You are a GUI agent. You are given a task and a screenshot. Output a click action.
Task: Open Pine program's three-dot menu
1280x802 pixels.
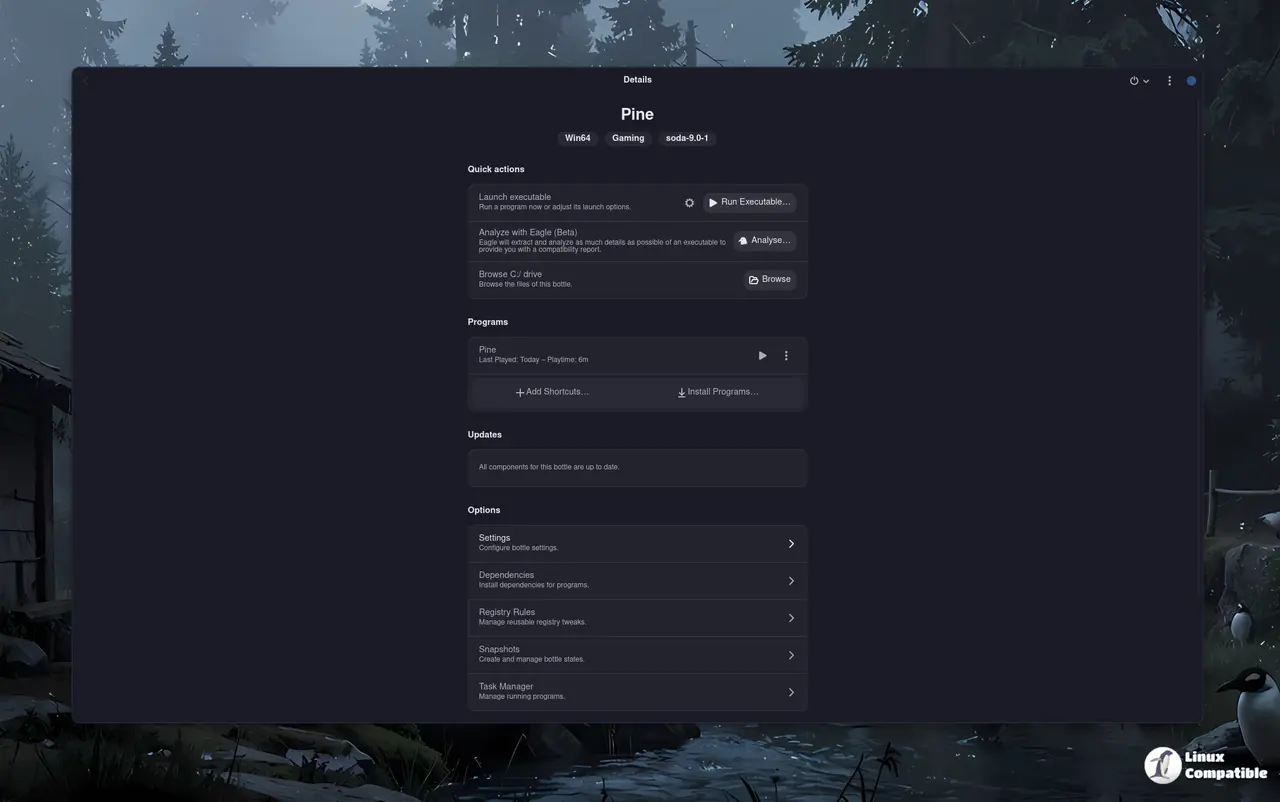786,356
